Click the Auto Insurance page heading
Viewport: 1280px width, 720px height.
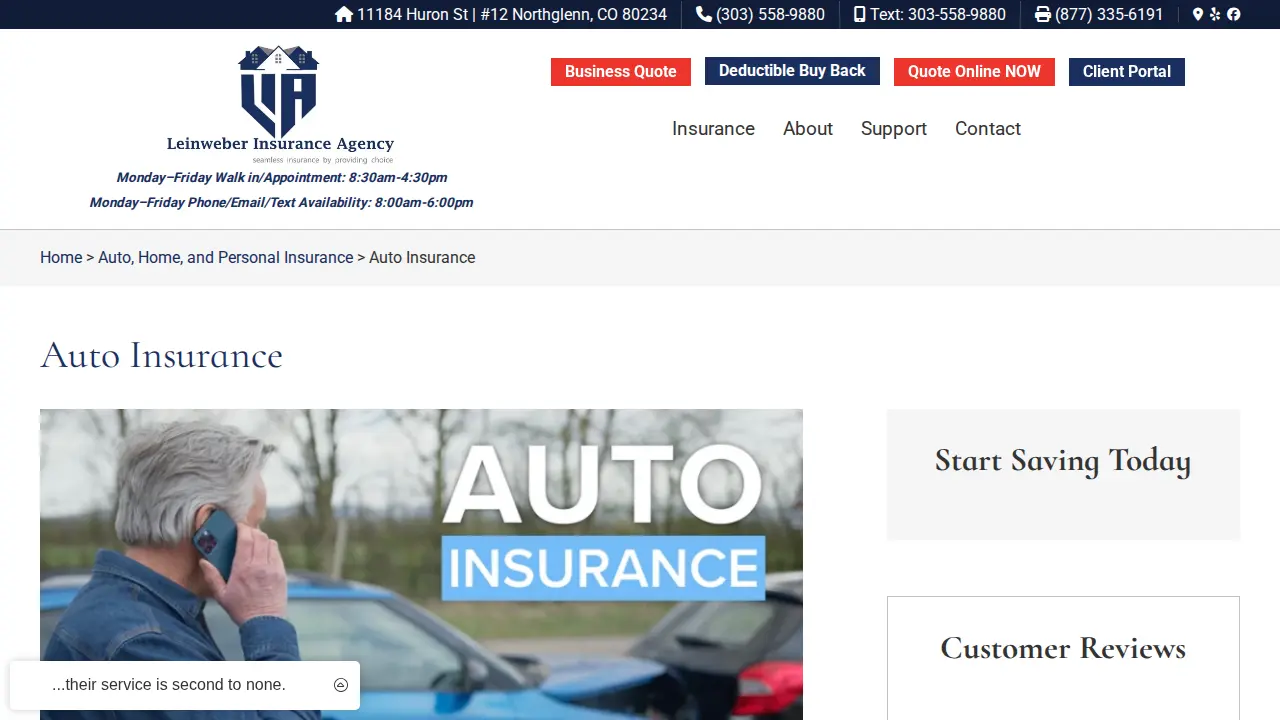[x=162, y=356]
